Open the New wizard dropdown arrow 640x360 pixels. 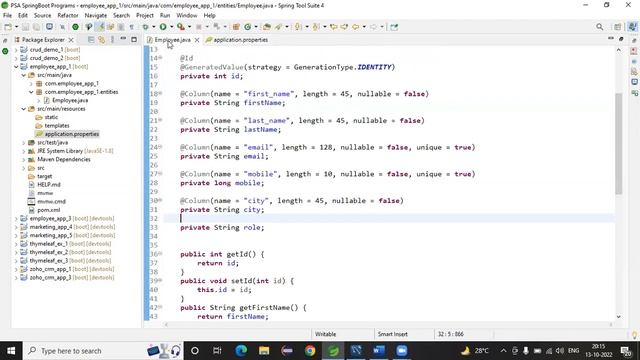click(x=16, y=27)
